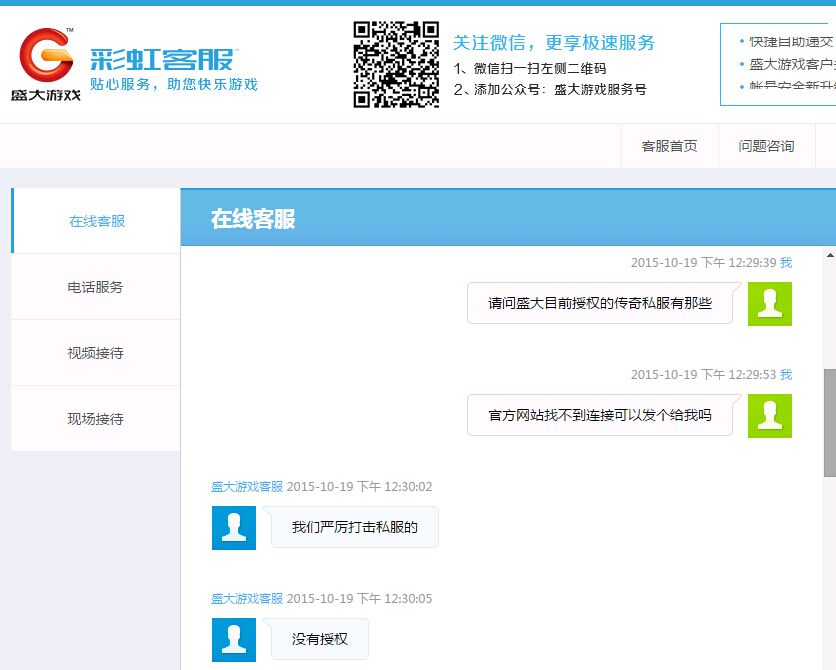Click the WeChat QR code image
The width and height of the screenshot is (836, 670).
point(396,65)
